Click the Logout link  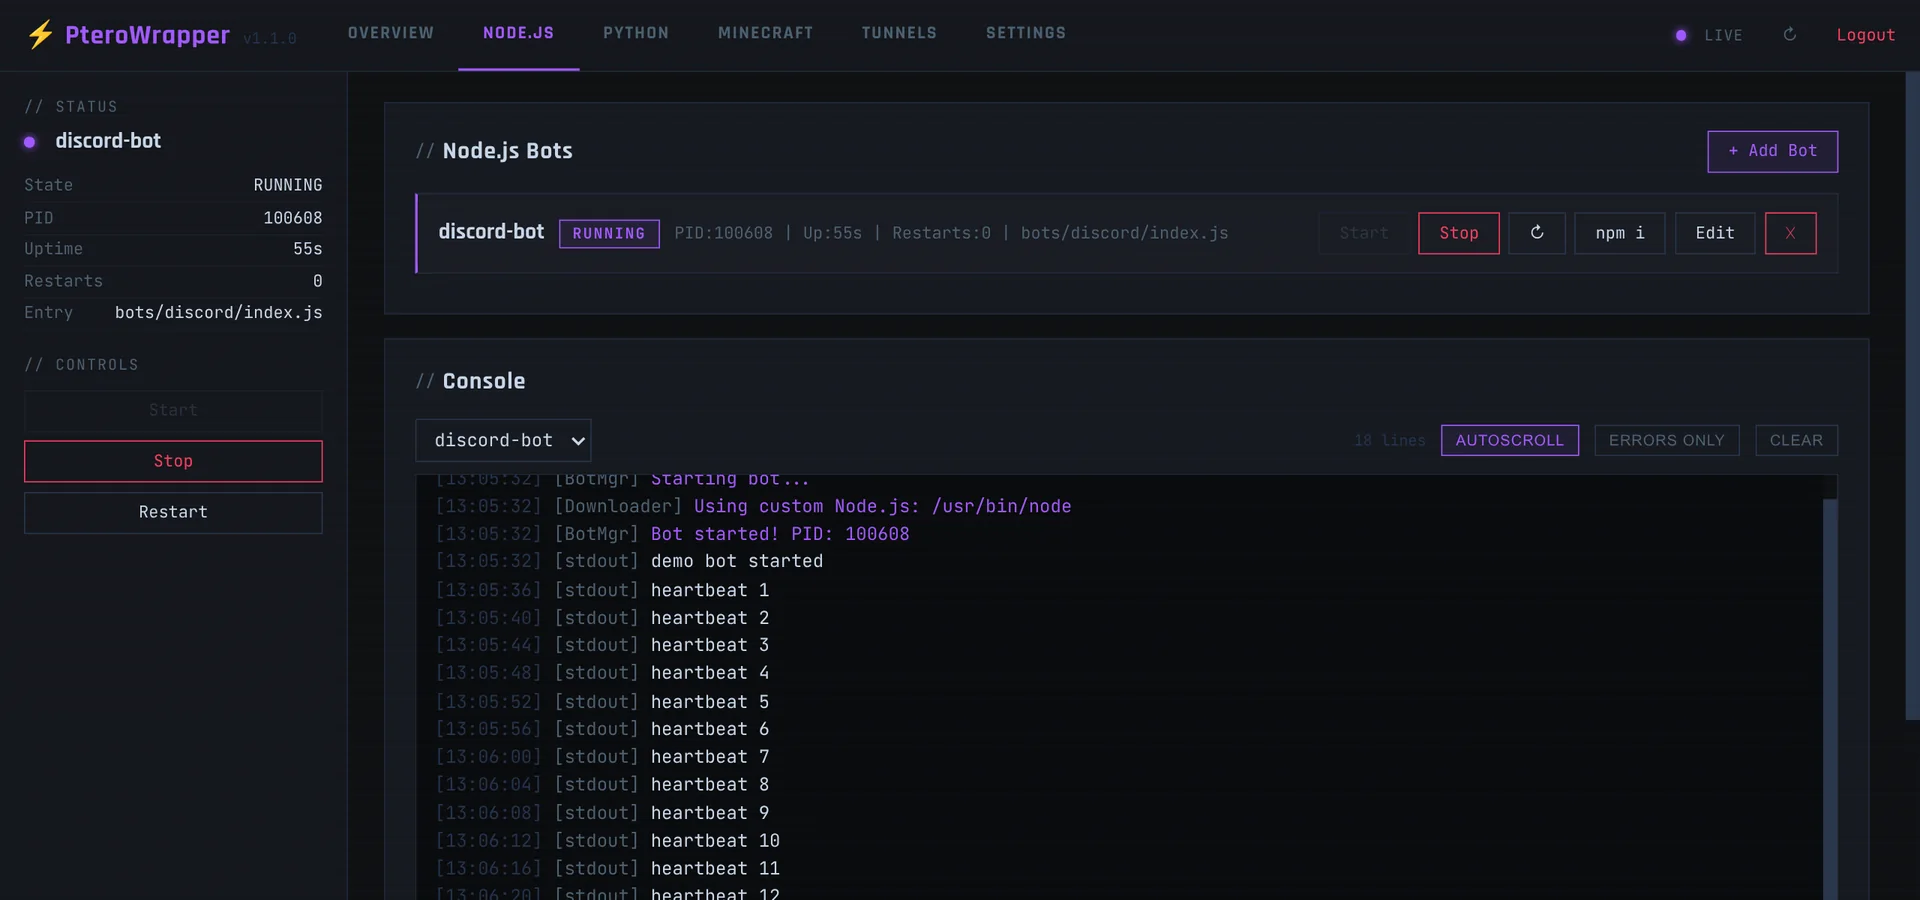click(x=1865, y=35)
